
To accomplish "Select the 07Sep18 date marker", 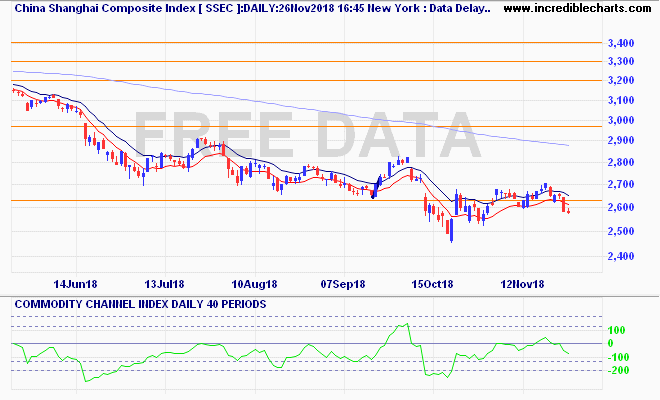I will click(343, 284).
